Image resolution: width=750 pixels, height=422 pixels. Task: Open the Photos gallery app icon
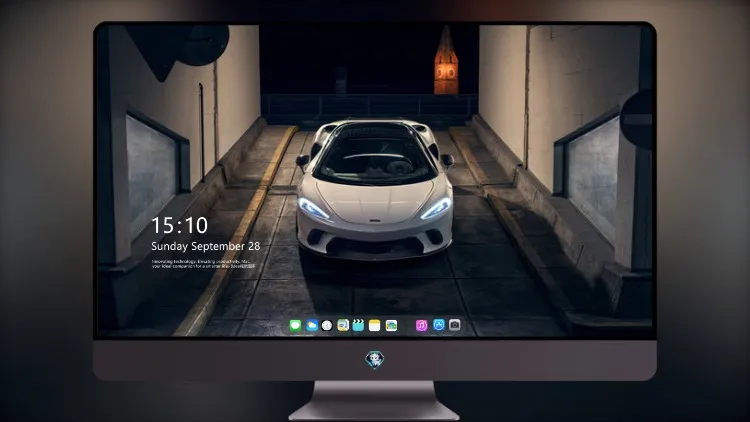tap(391, 325)
